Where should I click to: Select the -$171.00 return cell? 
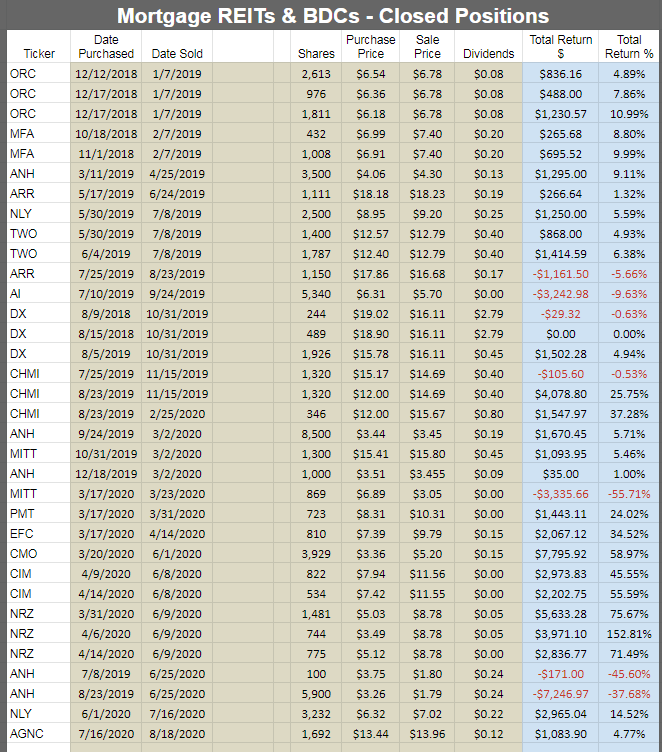[560, 673]
